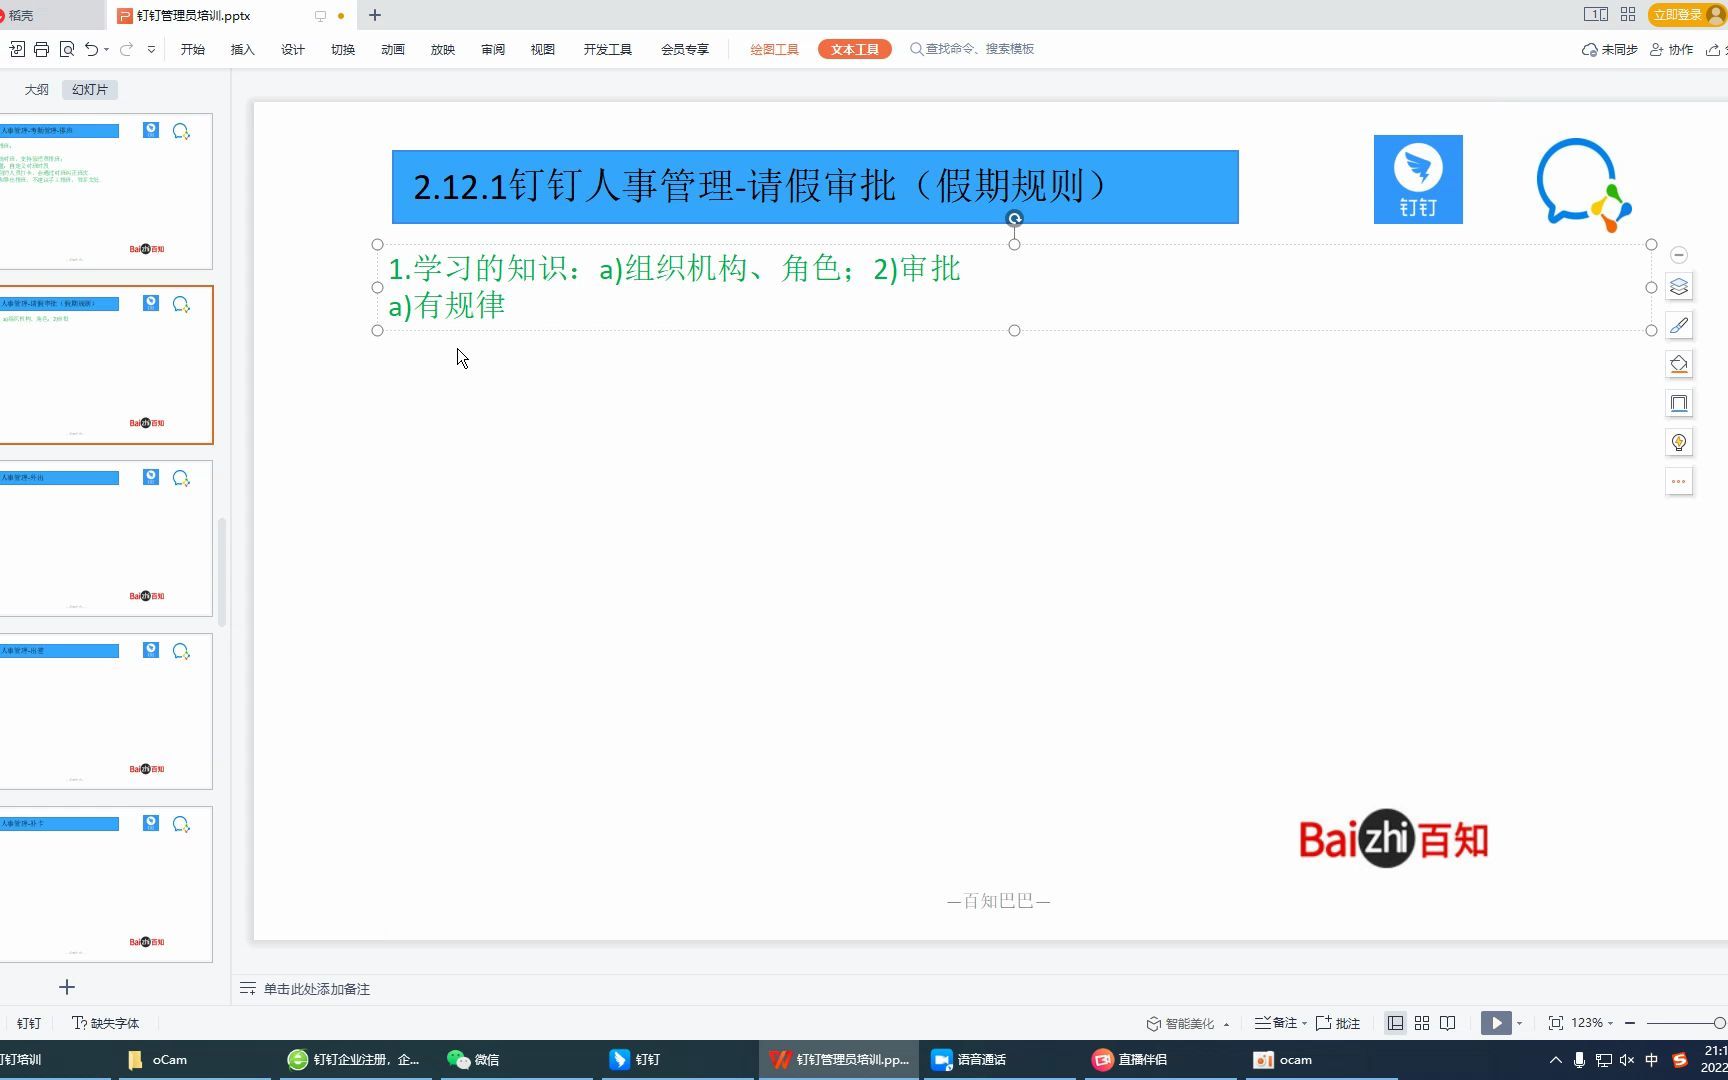Select the brush styling icon in right sidebar

tap(1679, 325)
